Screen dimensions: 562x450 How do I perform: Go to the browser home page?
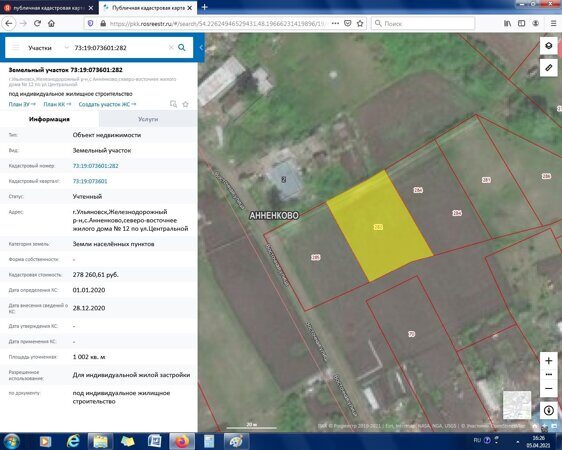(51, 23)
